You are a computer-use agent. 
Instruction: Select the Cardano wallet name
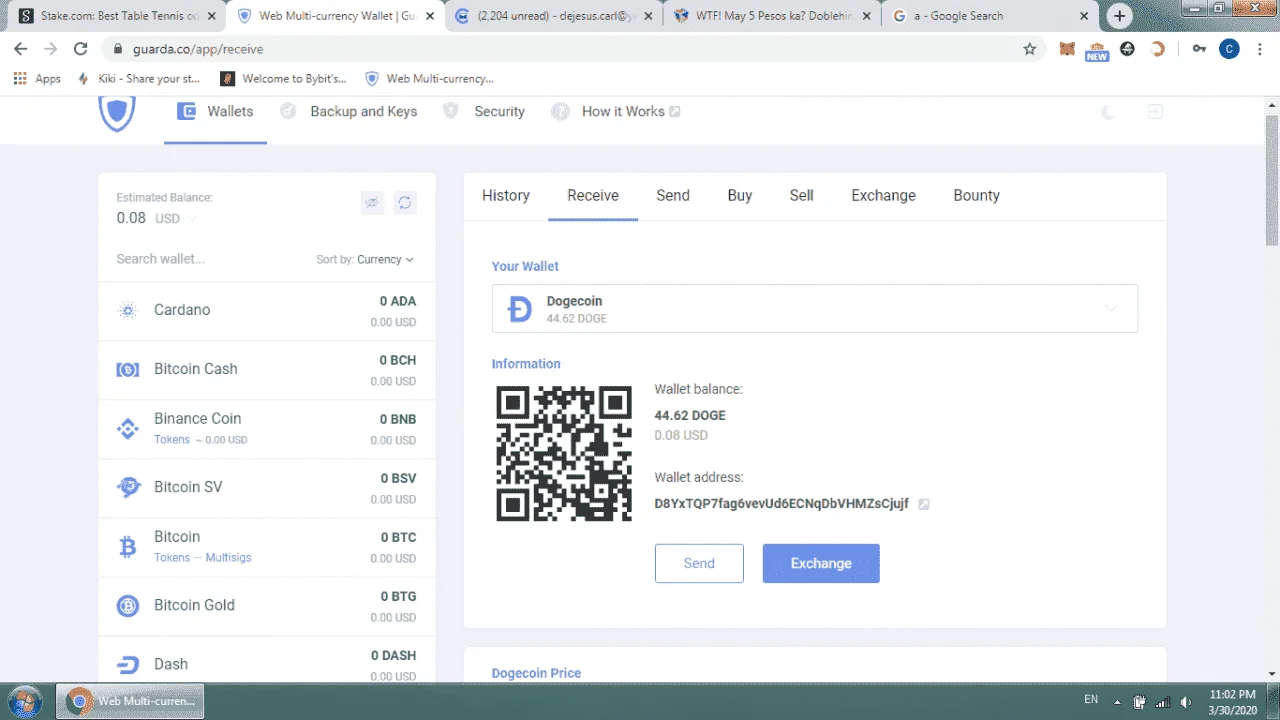coord(182,310)
